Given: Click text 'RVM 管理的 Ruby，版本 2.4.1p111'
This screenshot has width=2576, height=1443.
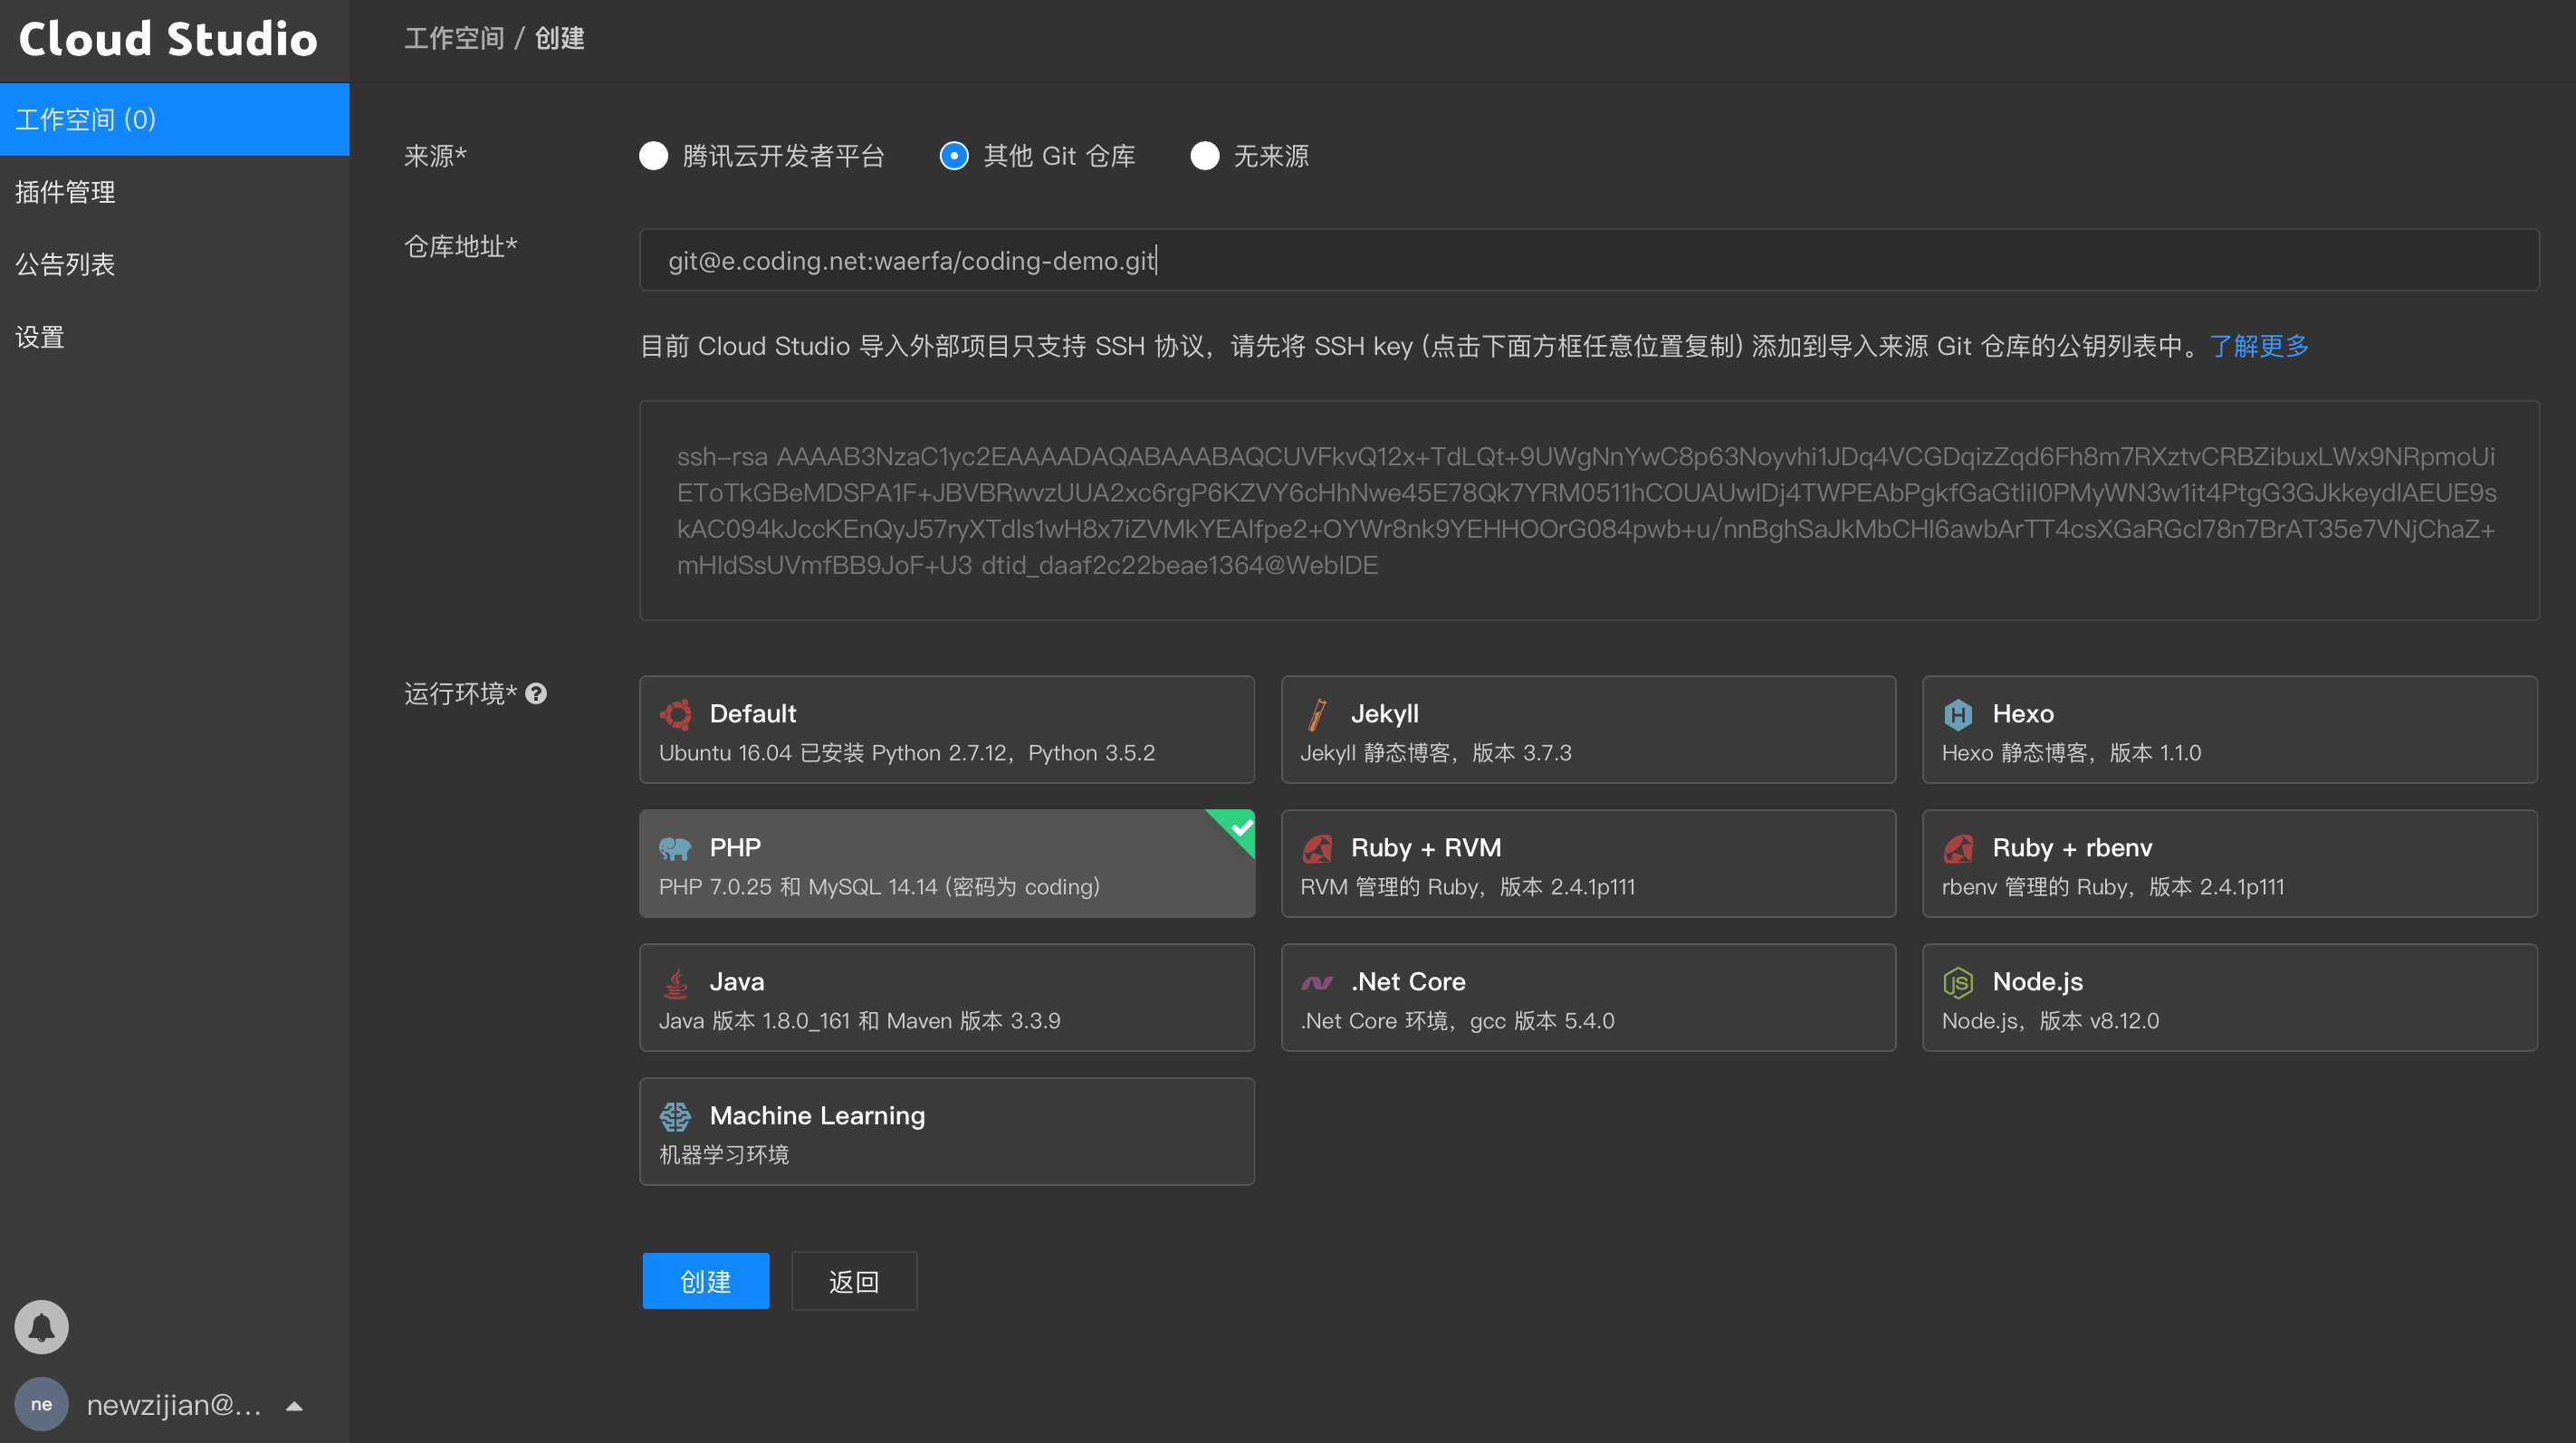Looking at the screenshot, I should [1467, 887].
